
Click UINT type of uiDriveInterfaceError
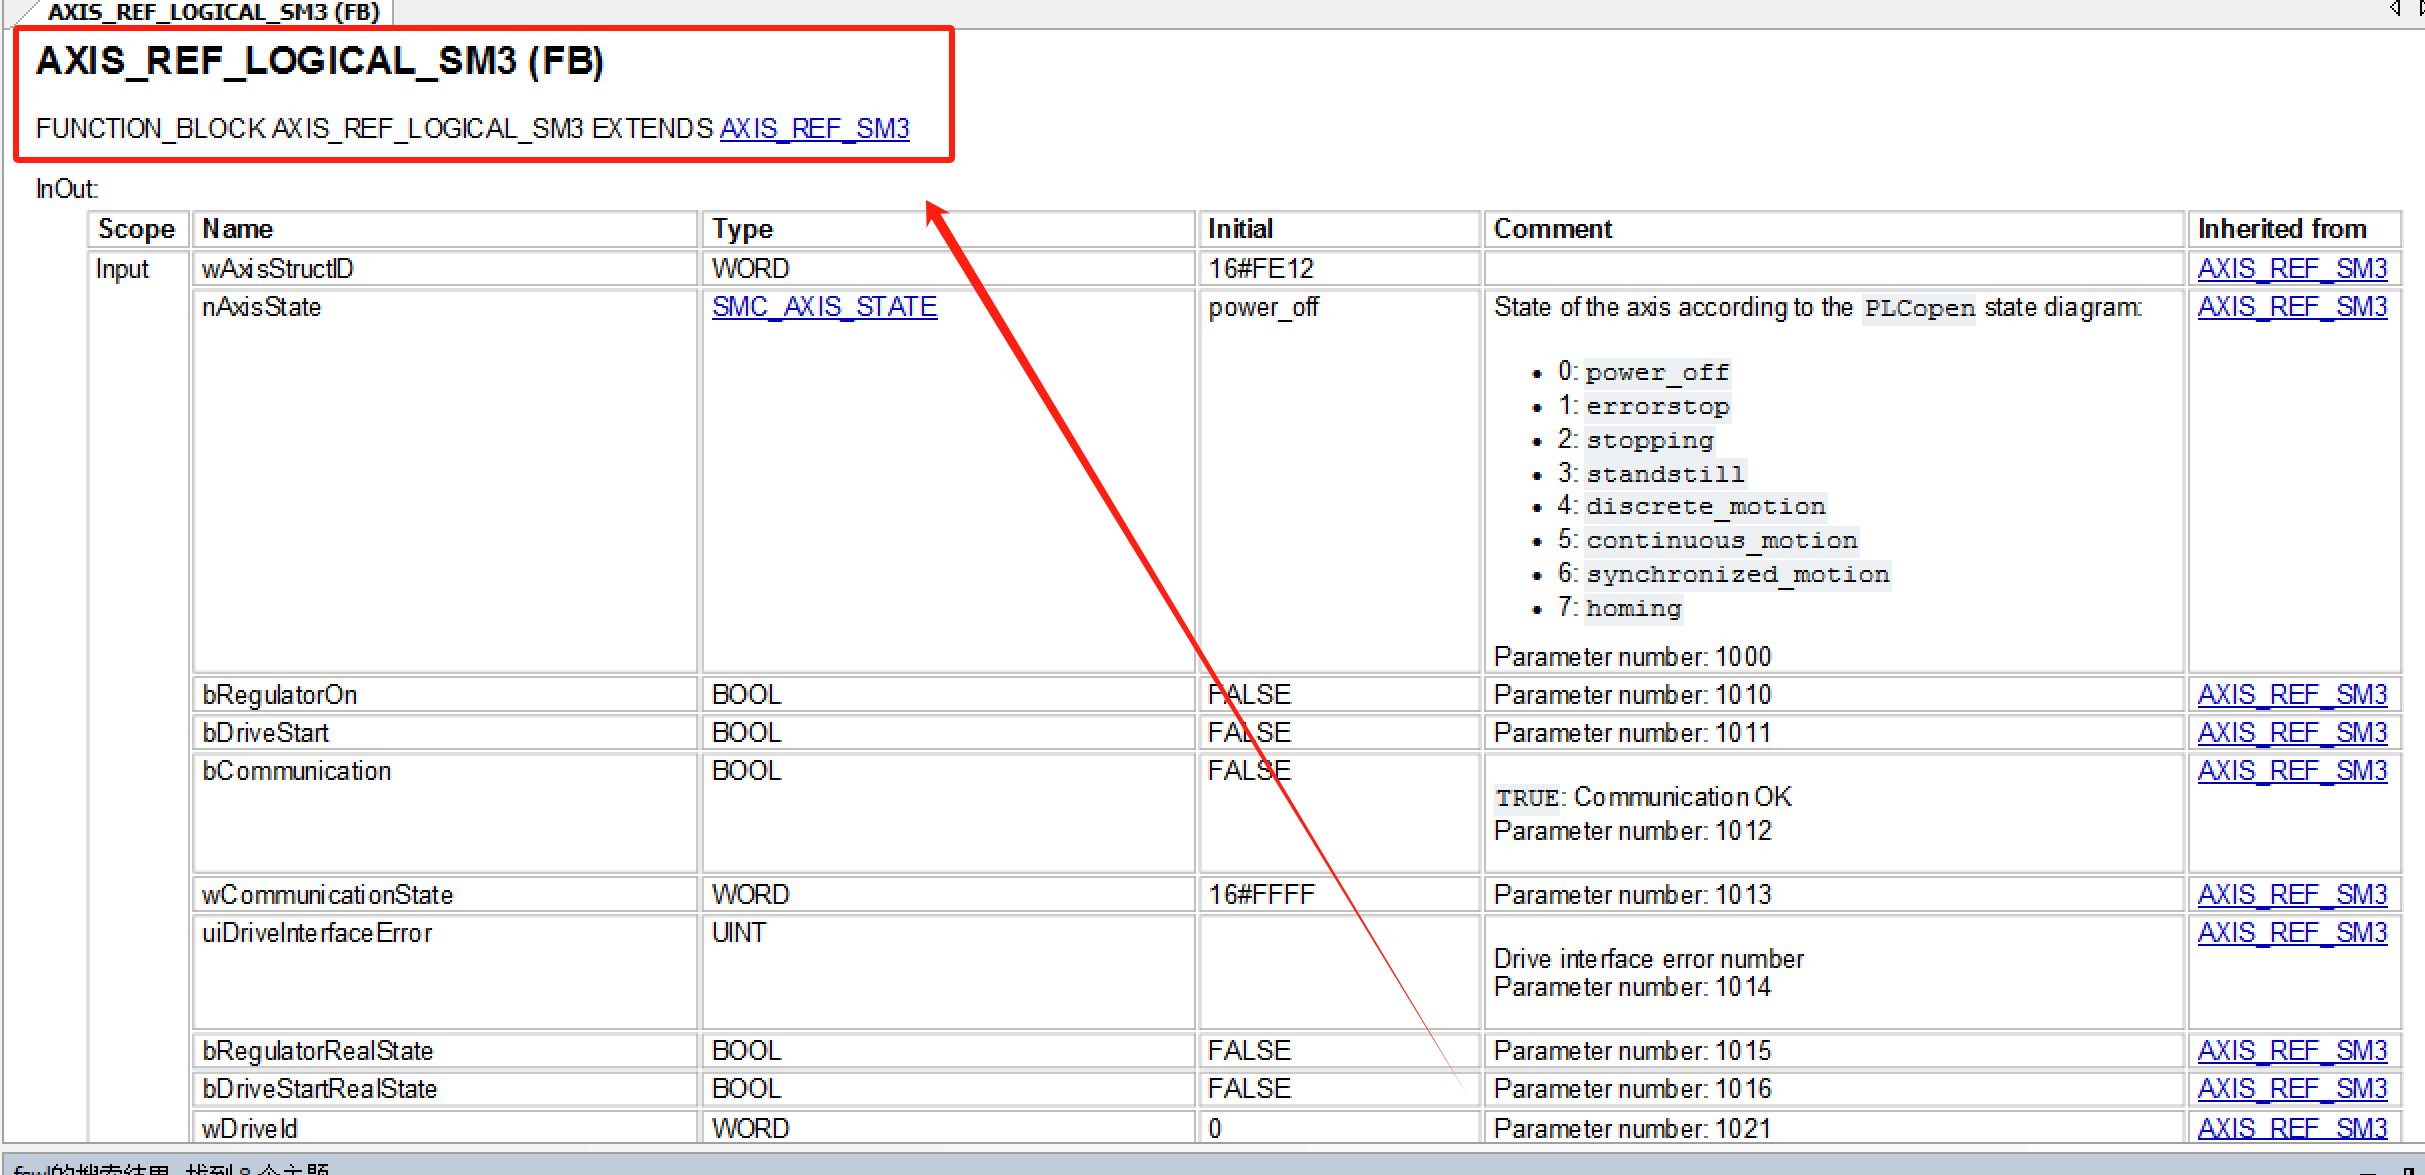pyautogui.click(x=738, y=933)
